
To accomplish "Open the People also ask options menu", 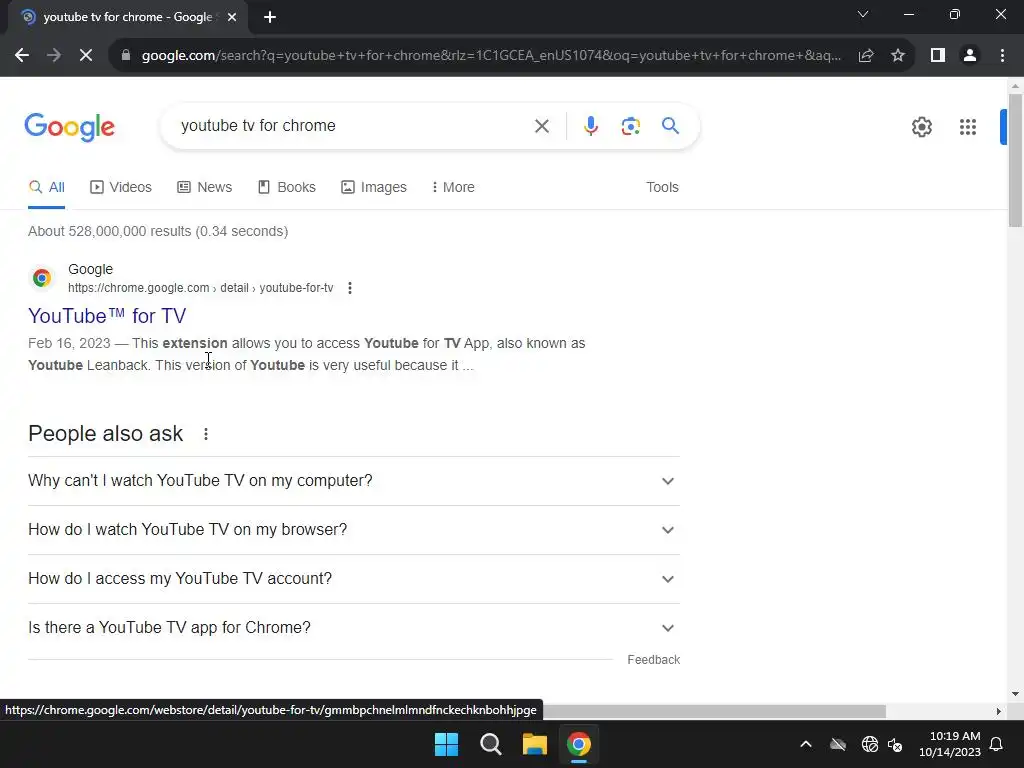I will click(206, 434).
